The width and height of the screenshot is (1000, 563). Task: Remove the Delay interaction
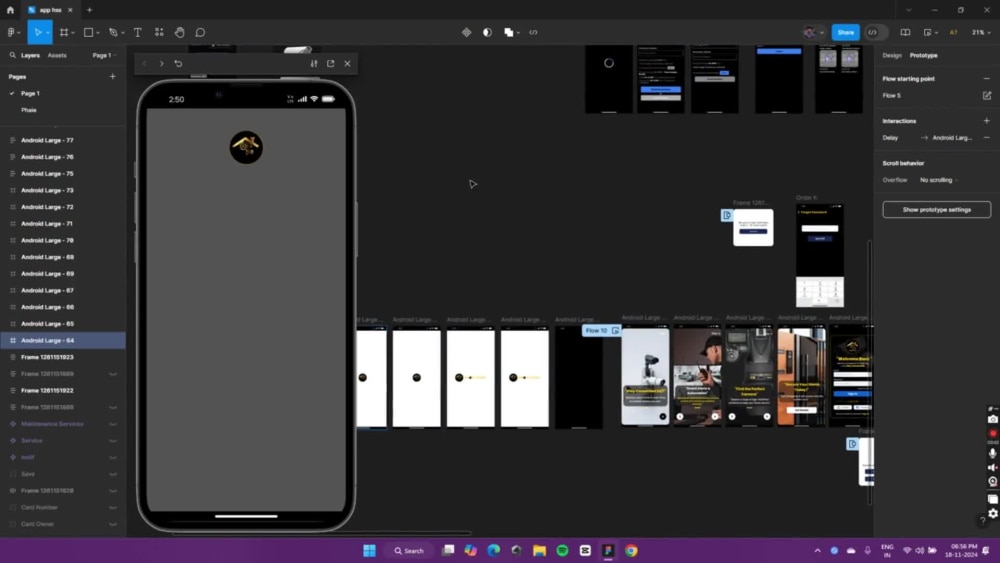987,138
